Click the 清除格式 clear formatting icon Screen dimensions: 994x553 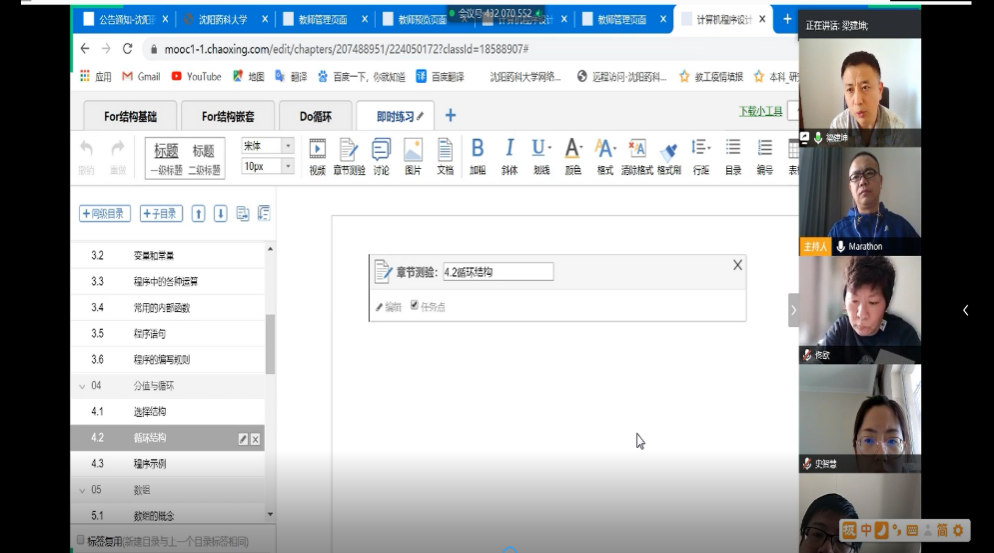pos(636,155)
